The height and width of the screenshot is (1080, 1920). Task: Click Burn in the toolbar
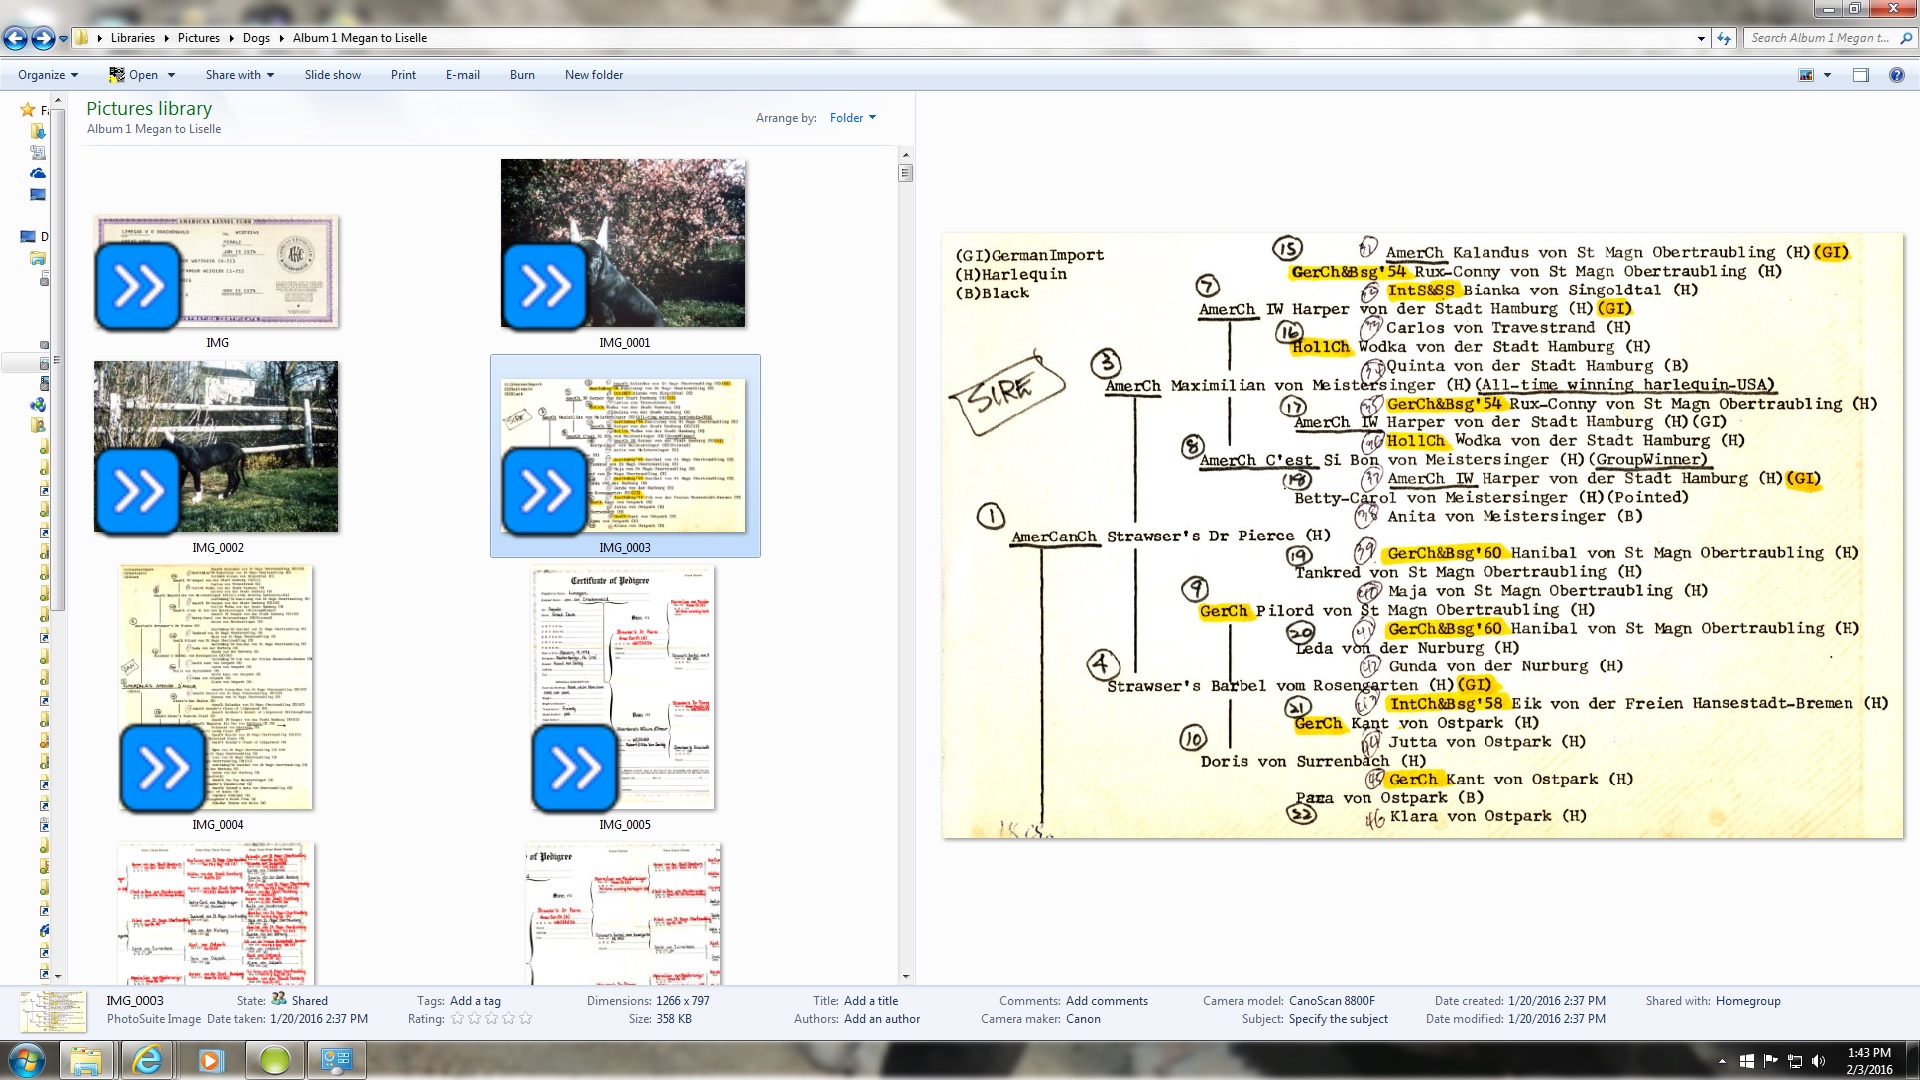(x=522, y=75)
